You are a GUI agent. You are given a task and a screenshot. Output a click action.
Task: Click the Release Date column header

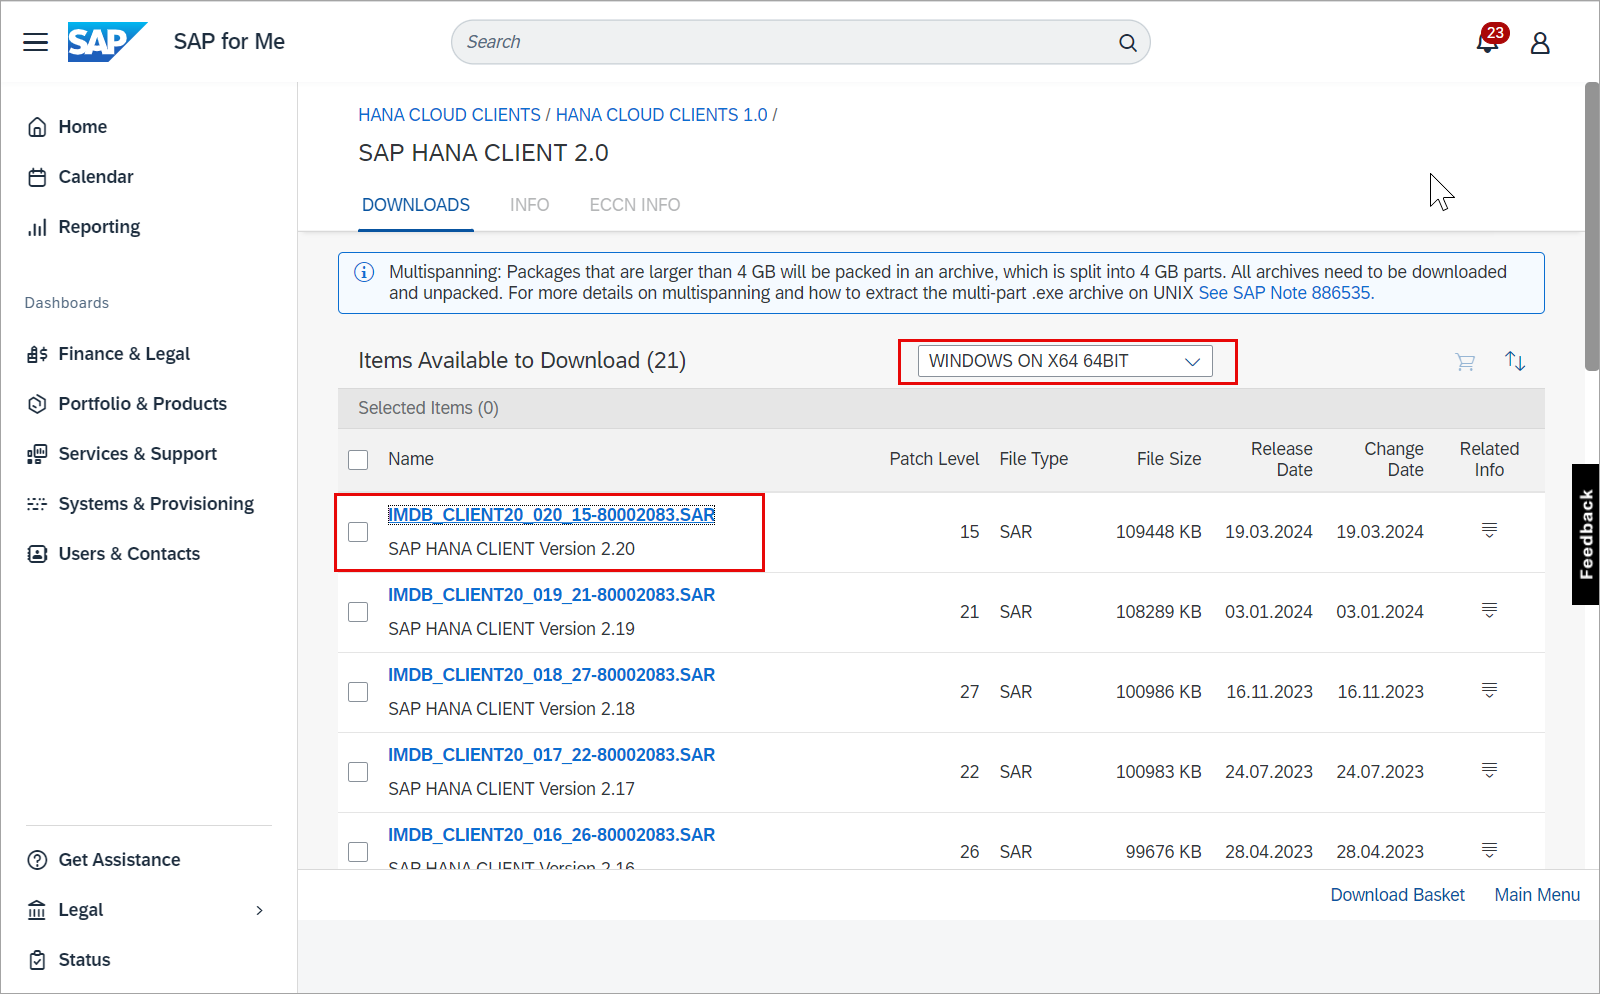point(1281,459)
